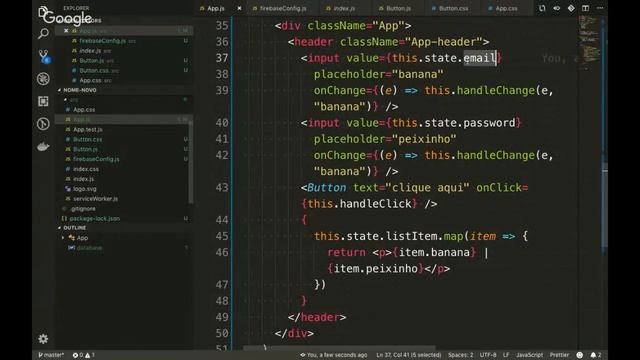Screen dimensions: 640x360
Task: Open notifications bell in status bar
Action: 596,355
